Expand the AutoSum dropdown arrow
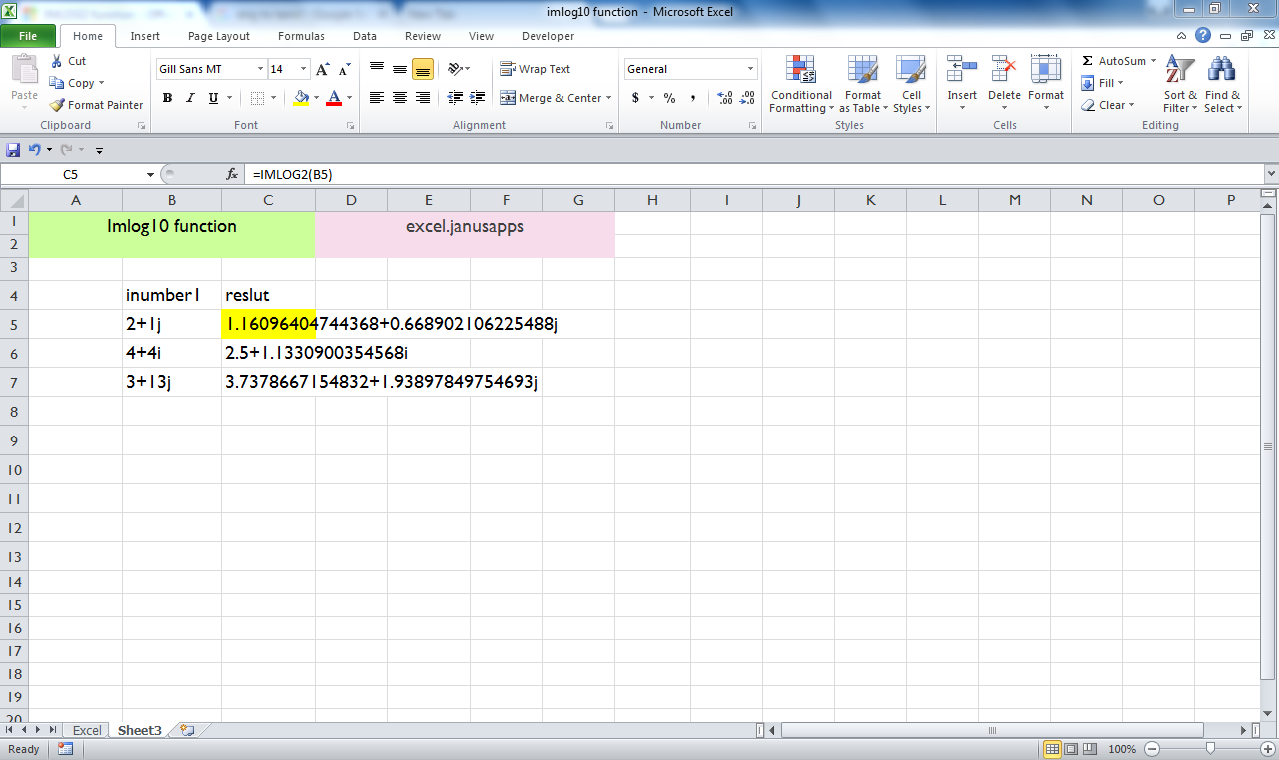 coord(1153,61)
